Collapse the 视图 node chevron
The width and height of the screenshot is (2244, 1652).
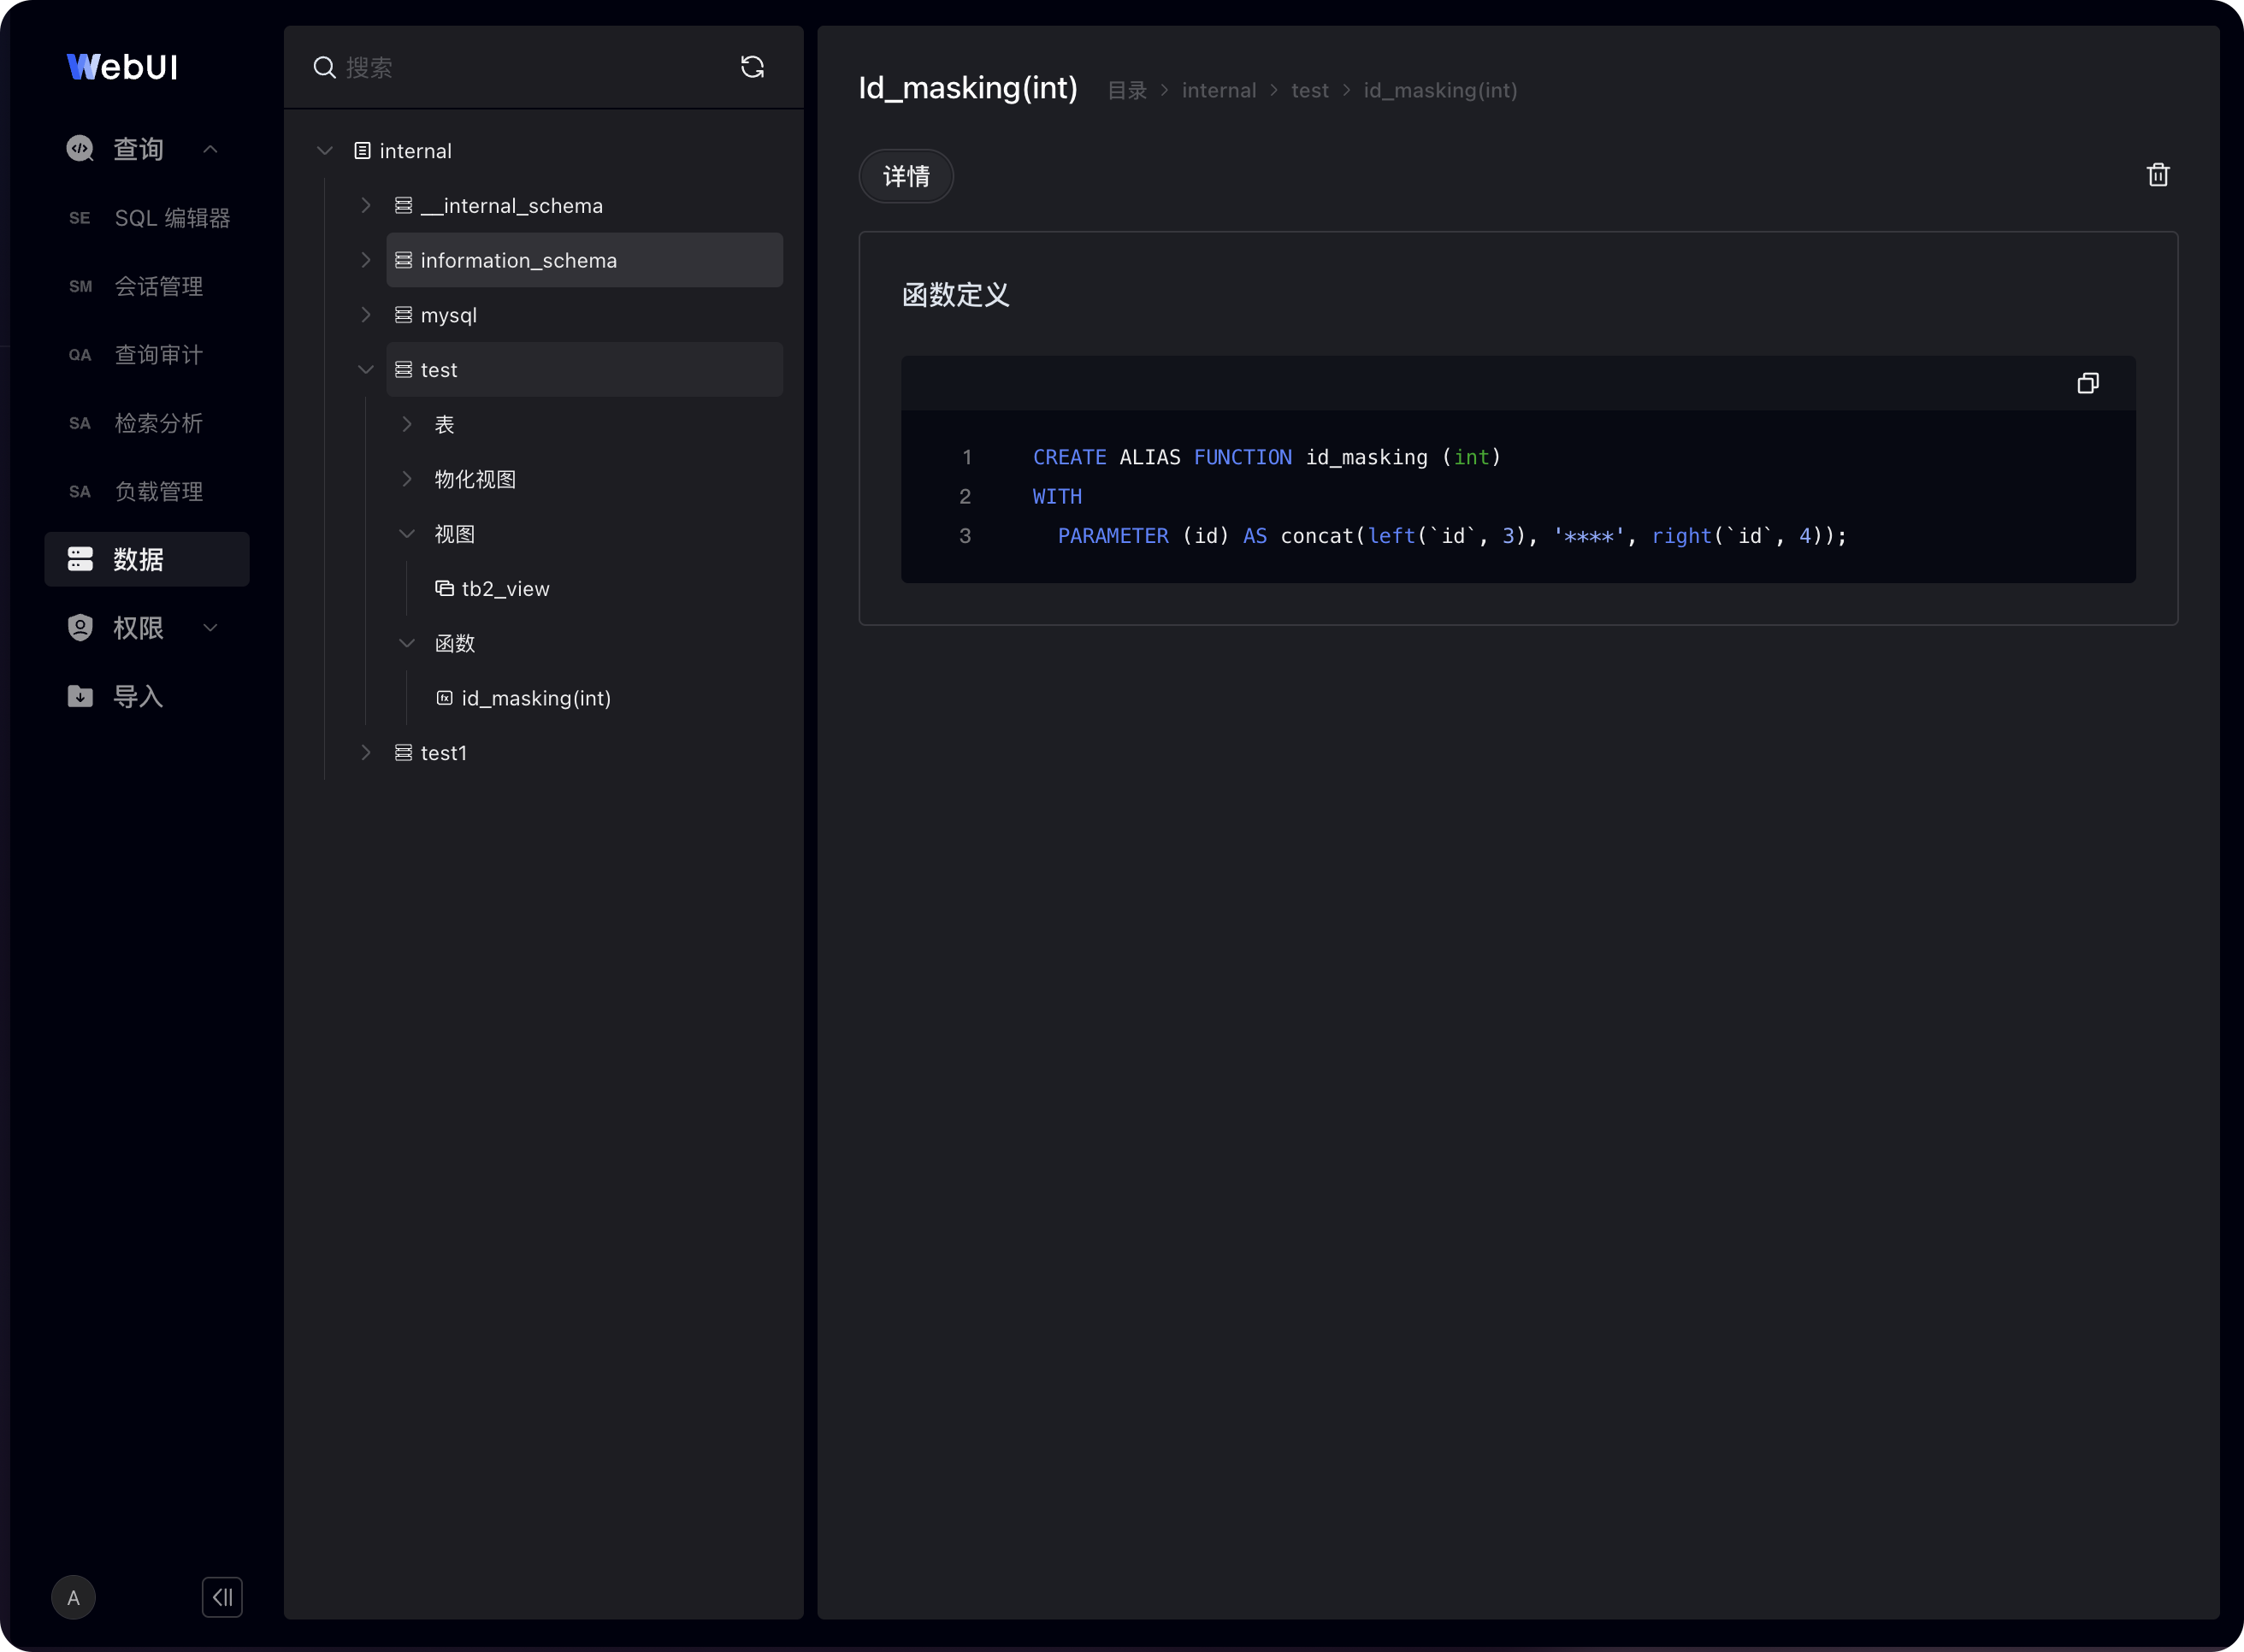point(407,534)
